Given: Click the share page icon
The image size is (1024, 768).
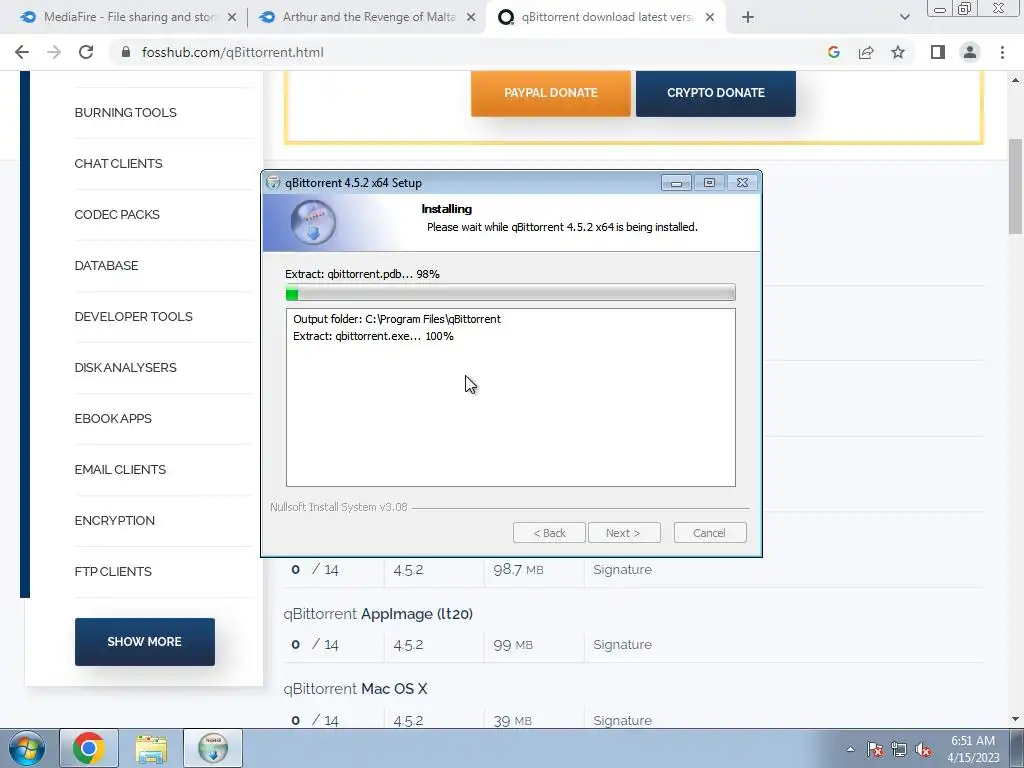Looking at the screenshot, I should pos(866,52).
